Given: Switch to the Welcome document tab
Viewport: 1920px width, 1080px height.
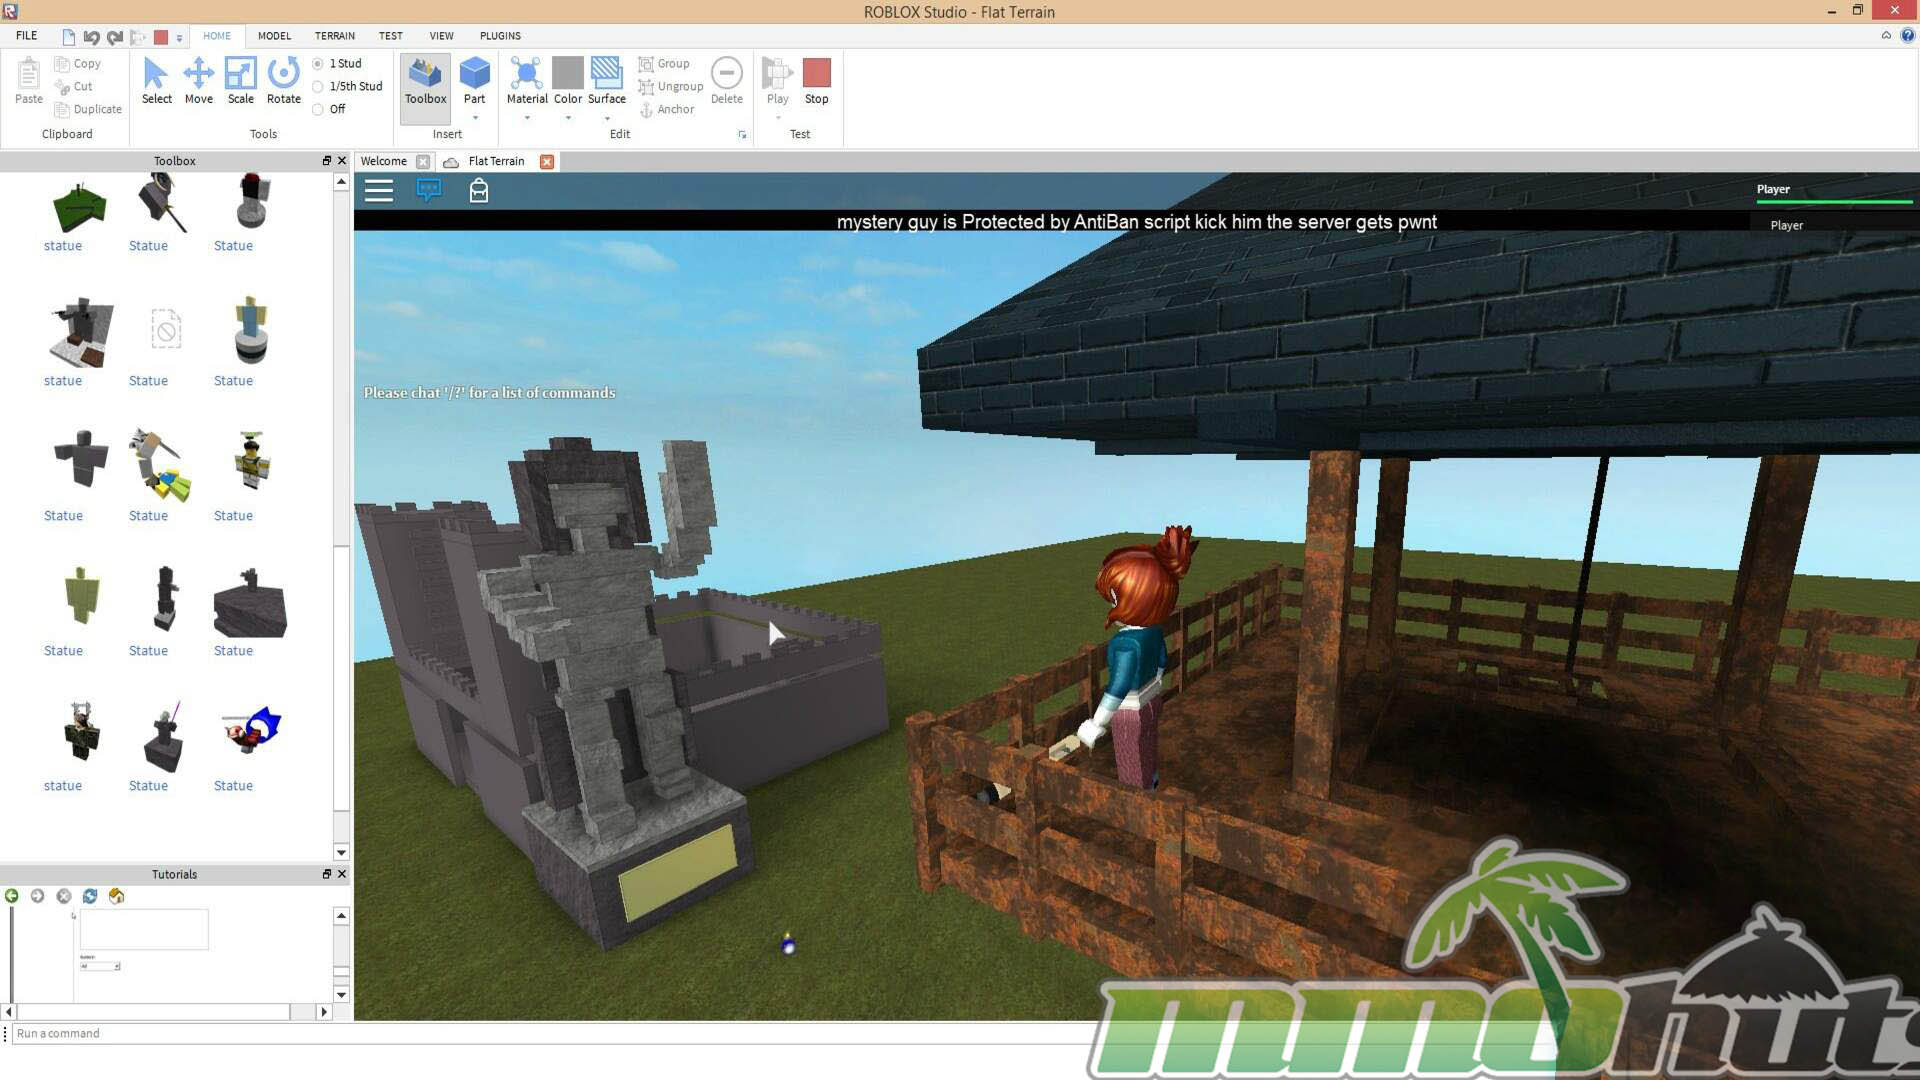Looking at the screenshot, I should coord(384,161).
